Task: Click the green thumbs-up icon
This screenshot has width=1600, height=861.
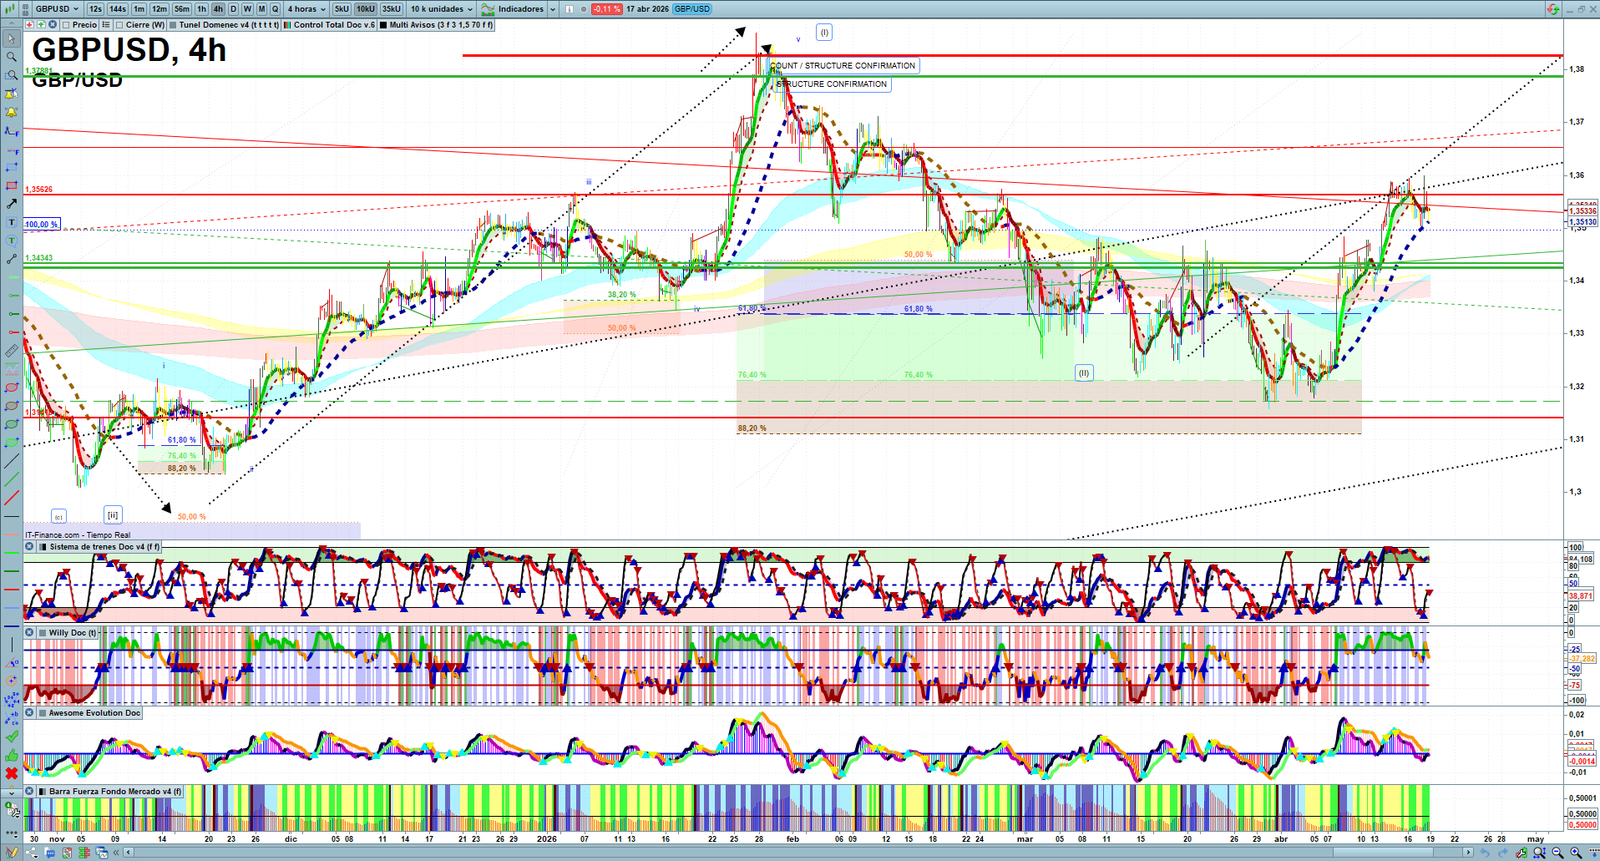Action: (x=11, y=755)
